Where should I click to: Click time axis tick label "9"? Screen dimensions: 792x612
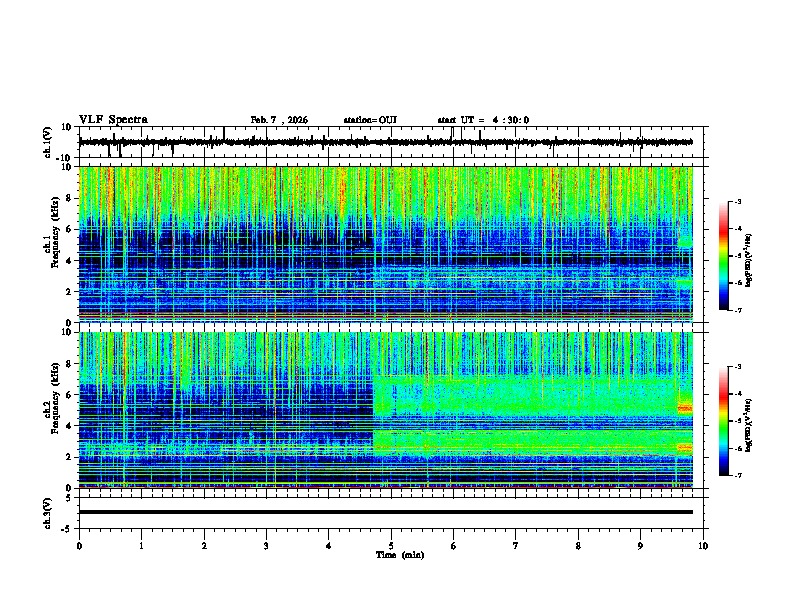coord(640,546)
